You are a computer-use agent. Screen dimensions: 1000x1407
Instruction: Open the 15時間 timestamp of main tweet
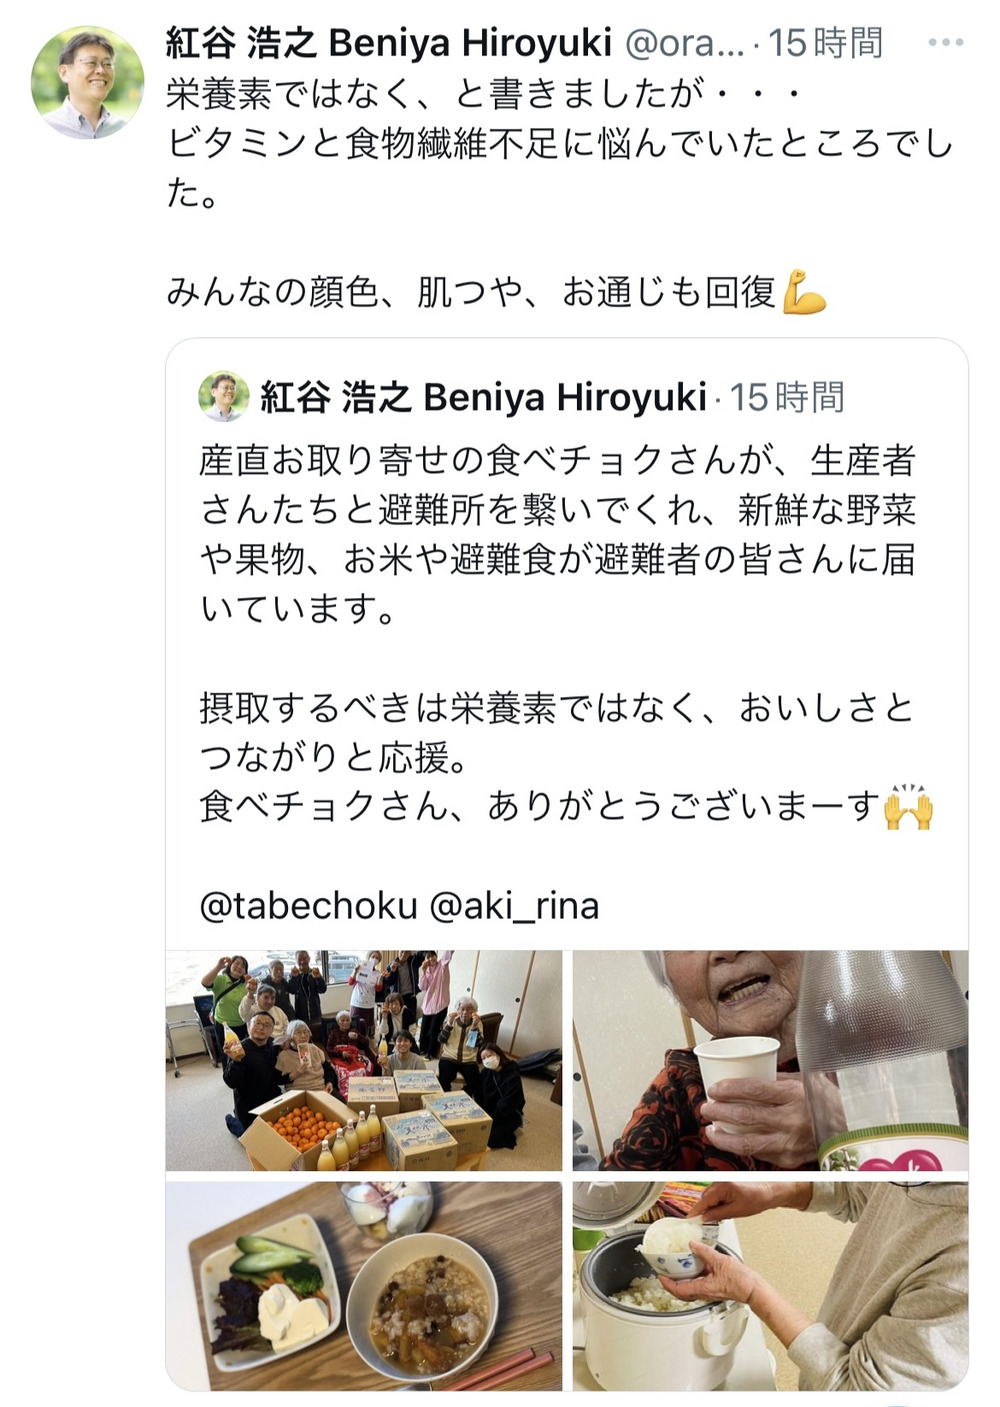click(826, 43)
